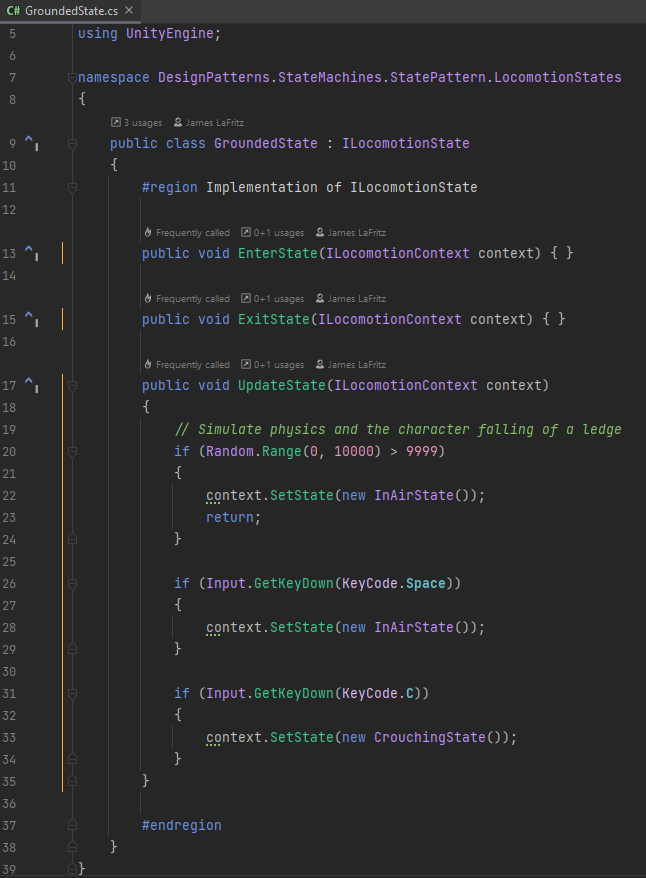Collapse the region fold on line 11

click(72, 188)
